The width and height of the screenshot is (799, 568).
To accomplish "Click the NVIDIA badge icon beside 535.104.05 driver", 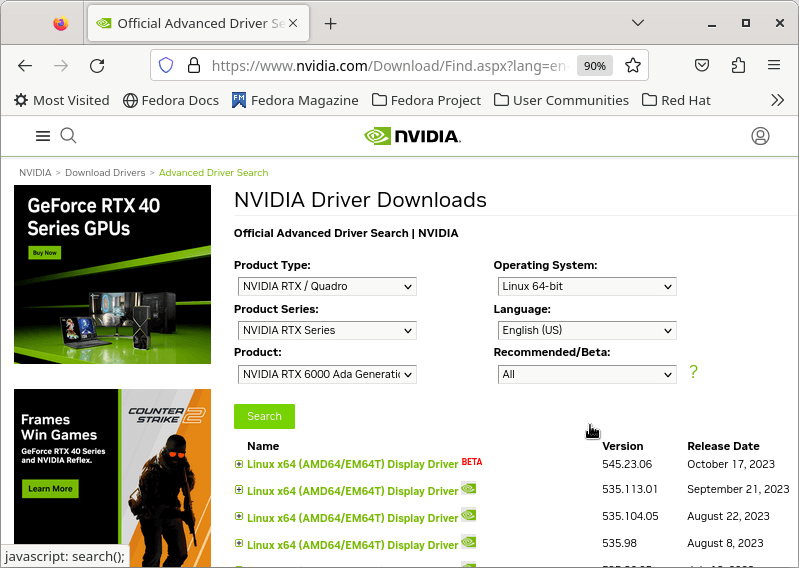I will coord(468,516).
